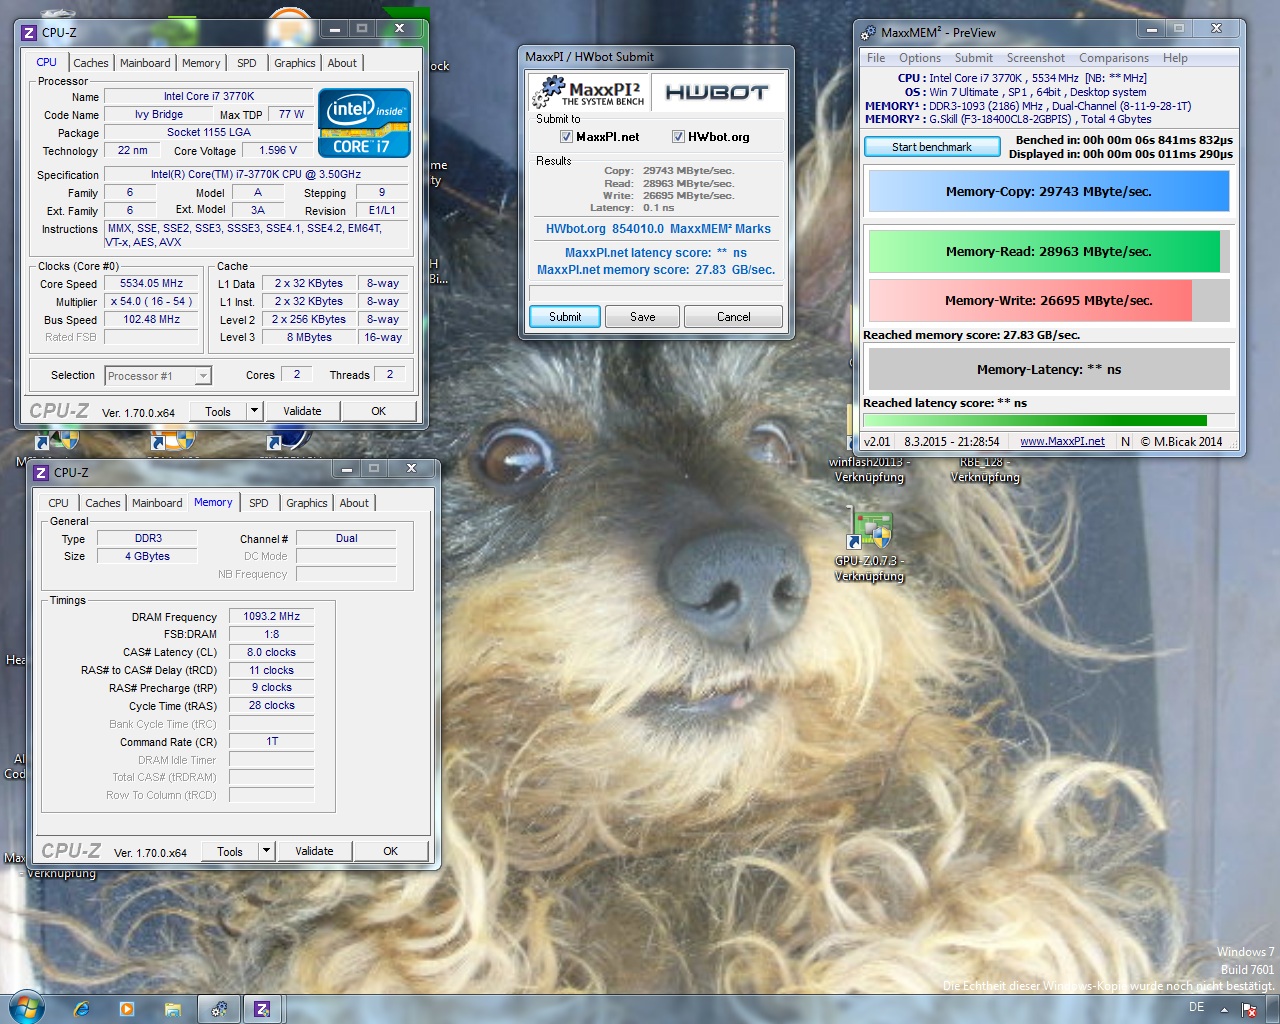Click the DRAM Frequency 1093.2 MHz field
Viewport: 1280px width, 1024px height.
coord(272,616)
